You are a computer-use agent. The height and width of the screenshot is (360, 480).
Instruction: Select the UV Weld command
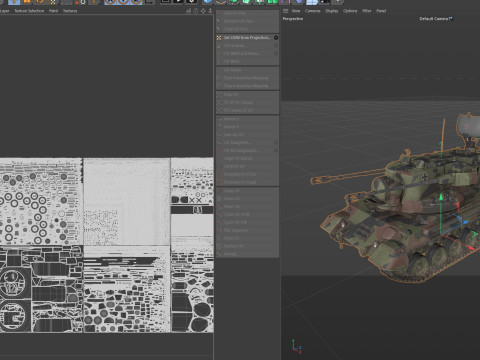pos(247,61)
